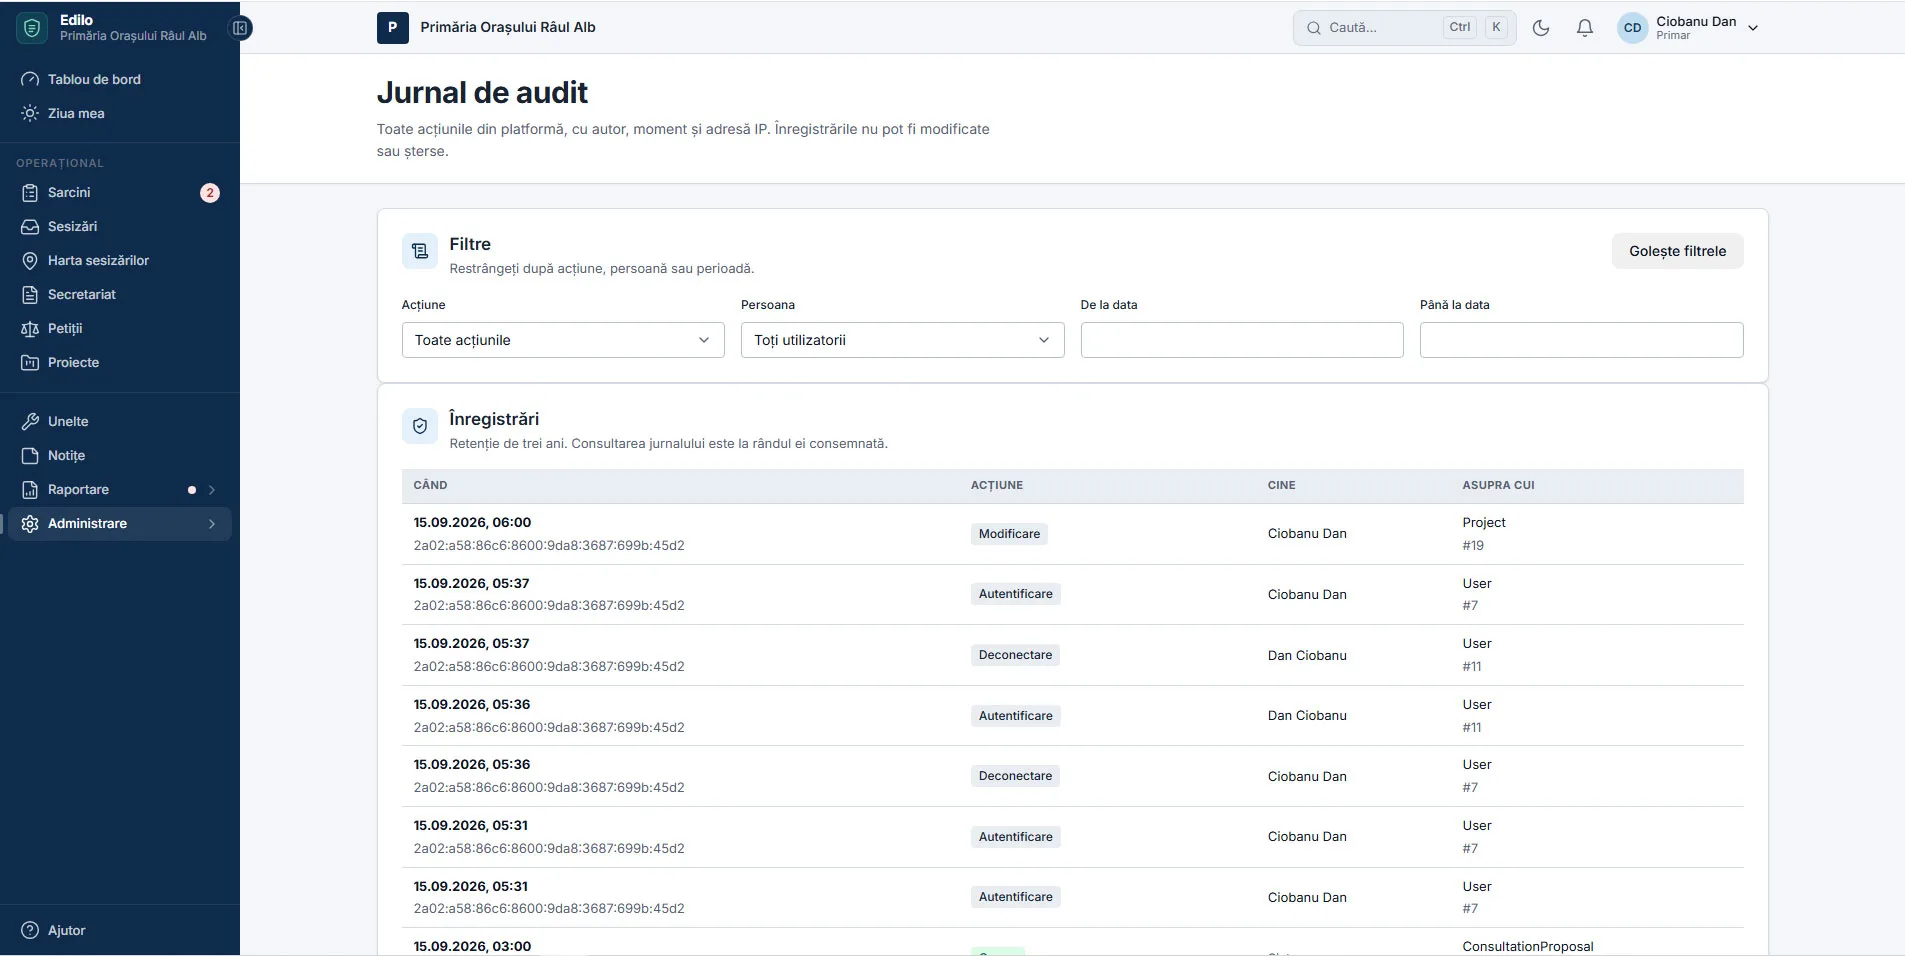Go to Sesizări in the sidebar
This screenshot has height=956, width=1905.
(120, 226)
